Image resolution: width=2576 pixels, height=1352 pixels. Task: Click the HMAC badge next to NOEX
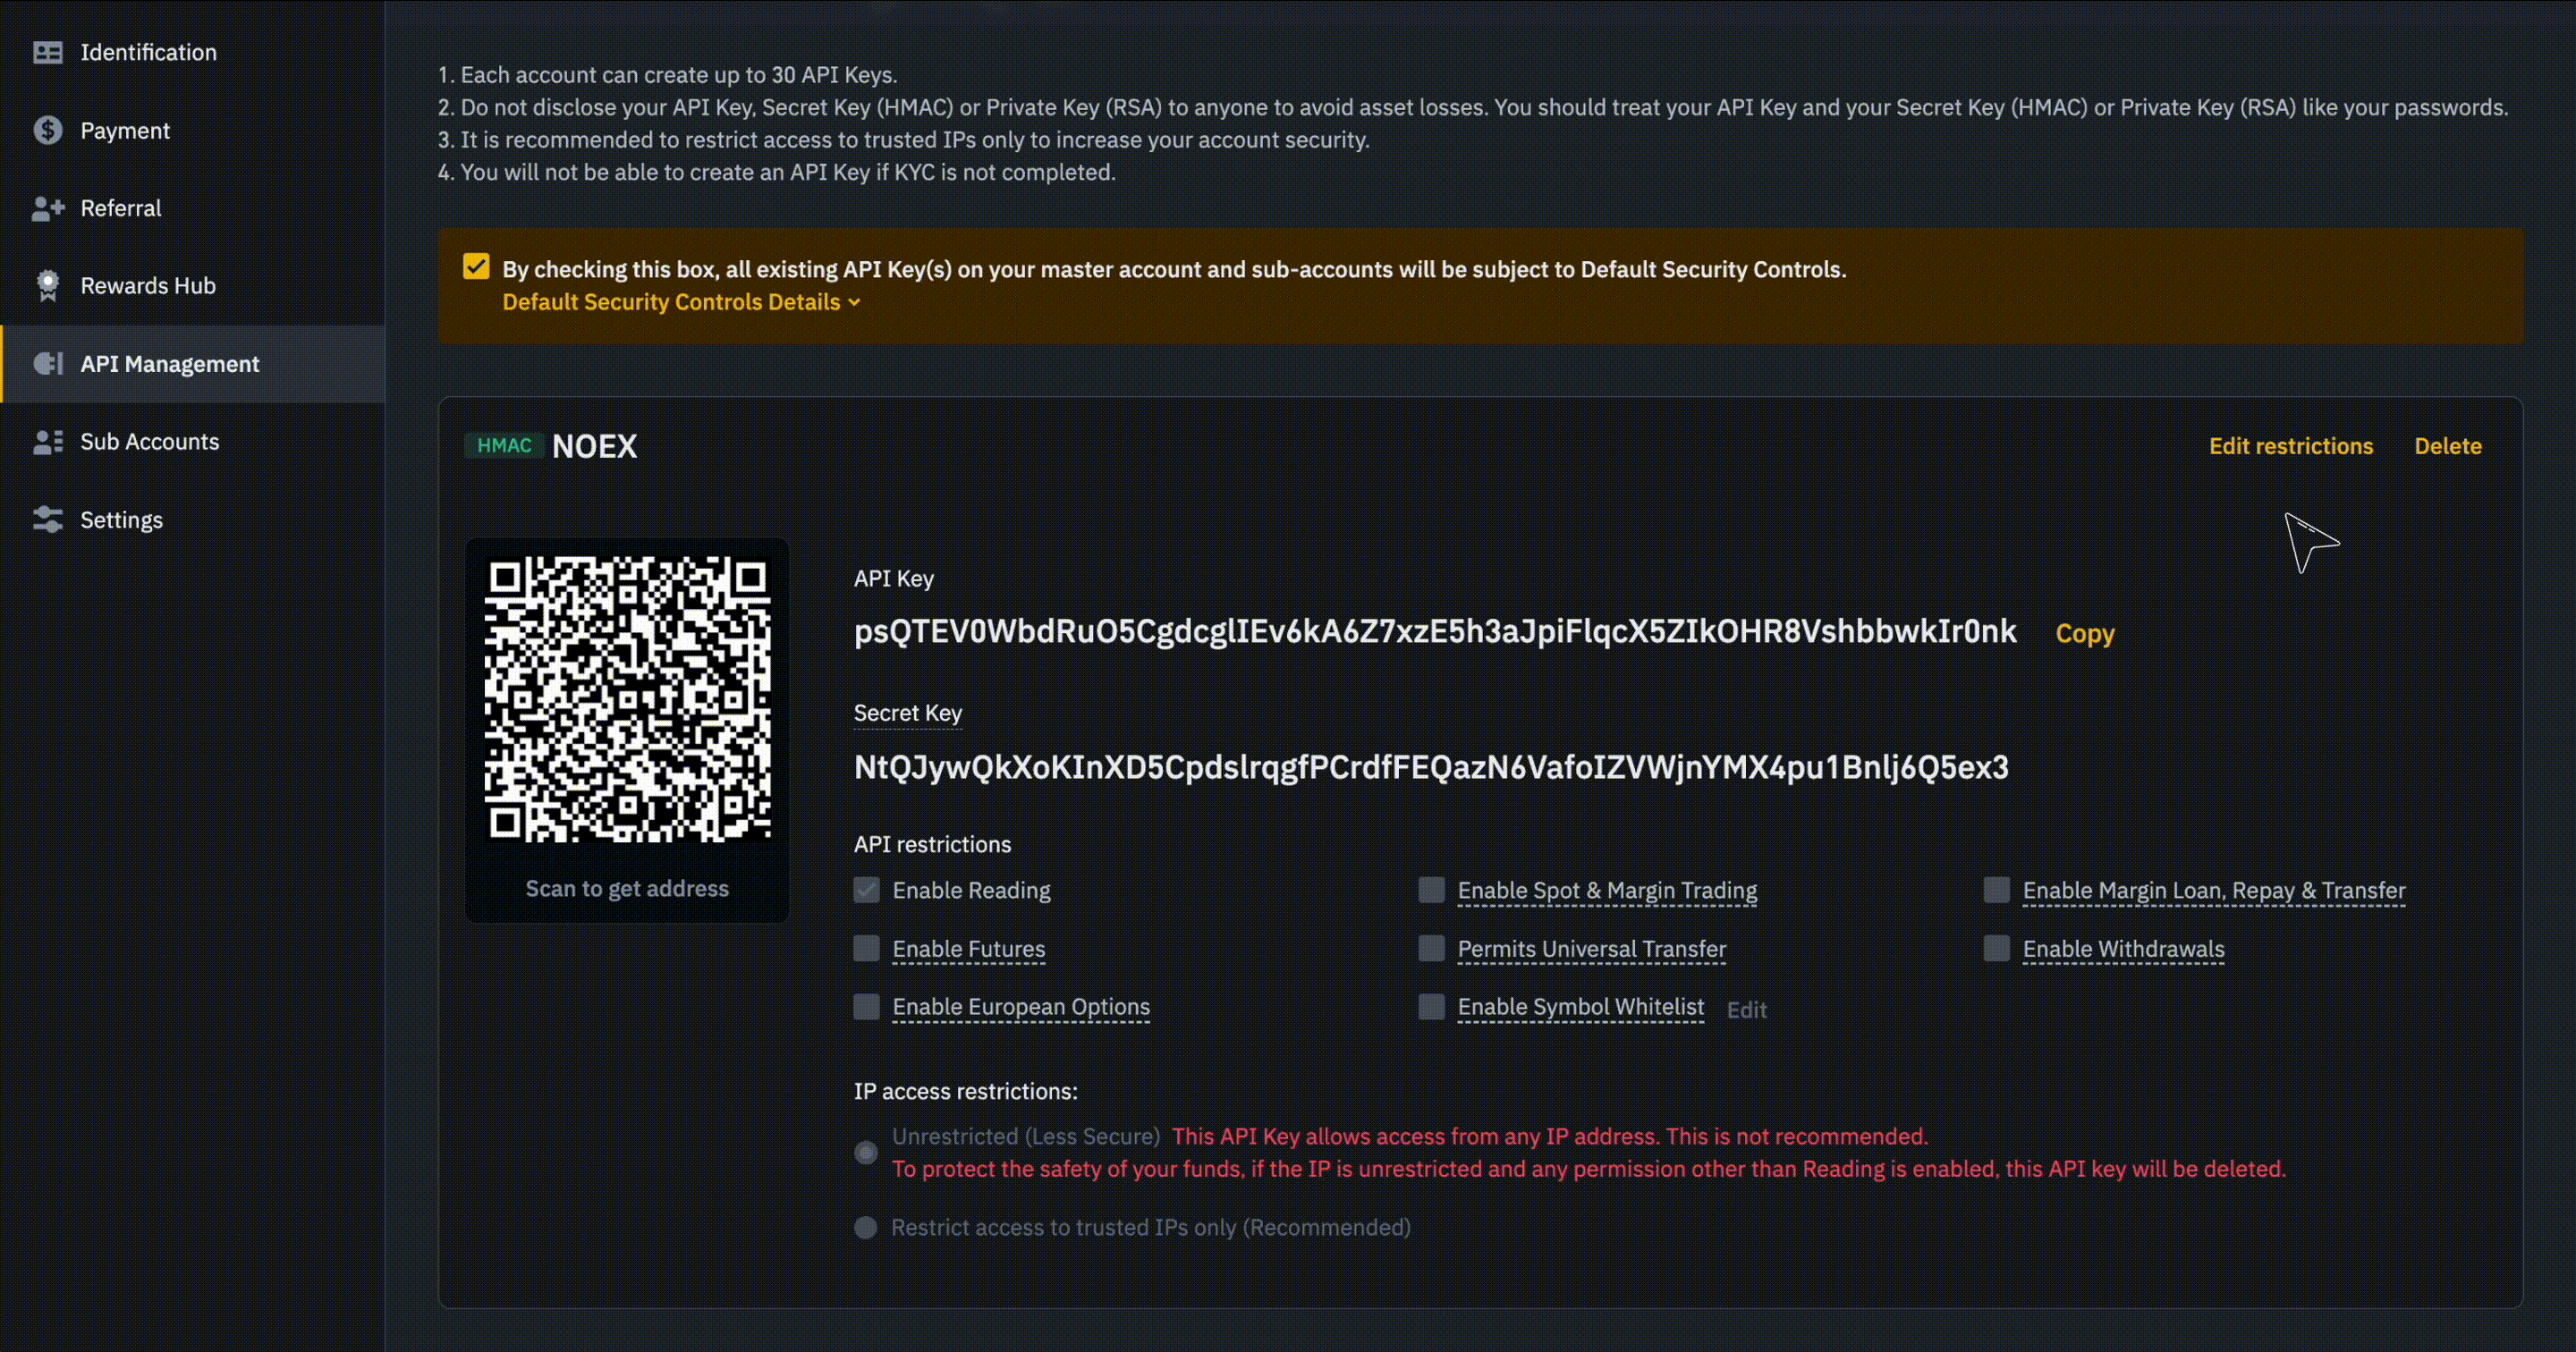tap(504, 446)
